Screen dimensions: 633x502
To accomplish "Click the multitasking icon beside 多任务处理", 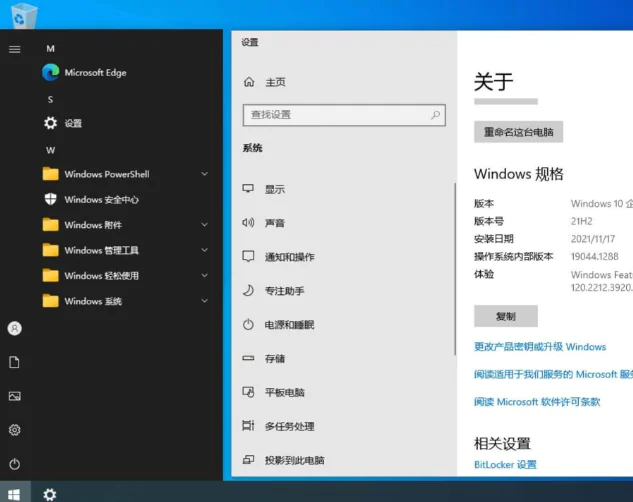I will click(x=248, y=425).
